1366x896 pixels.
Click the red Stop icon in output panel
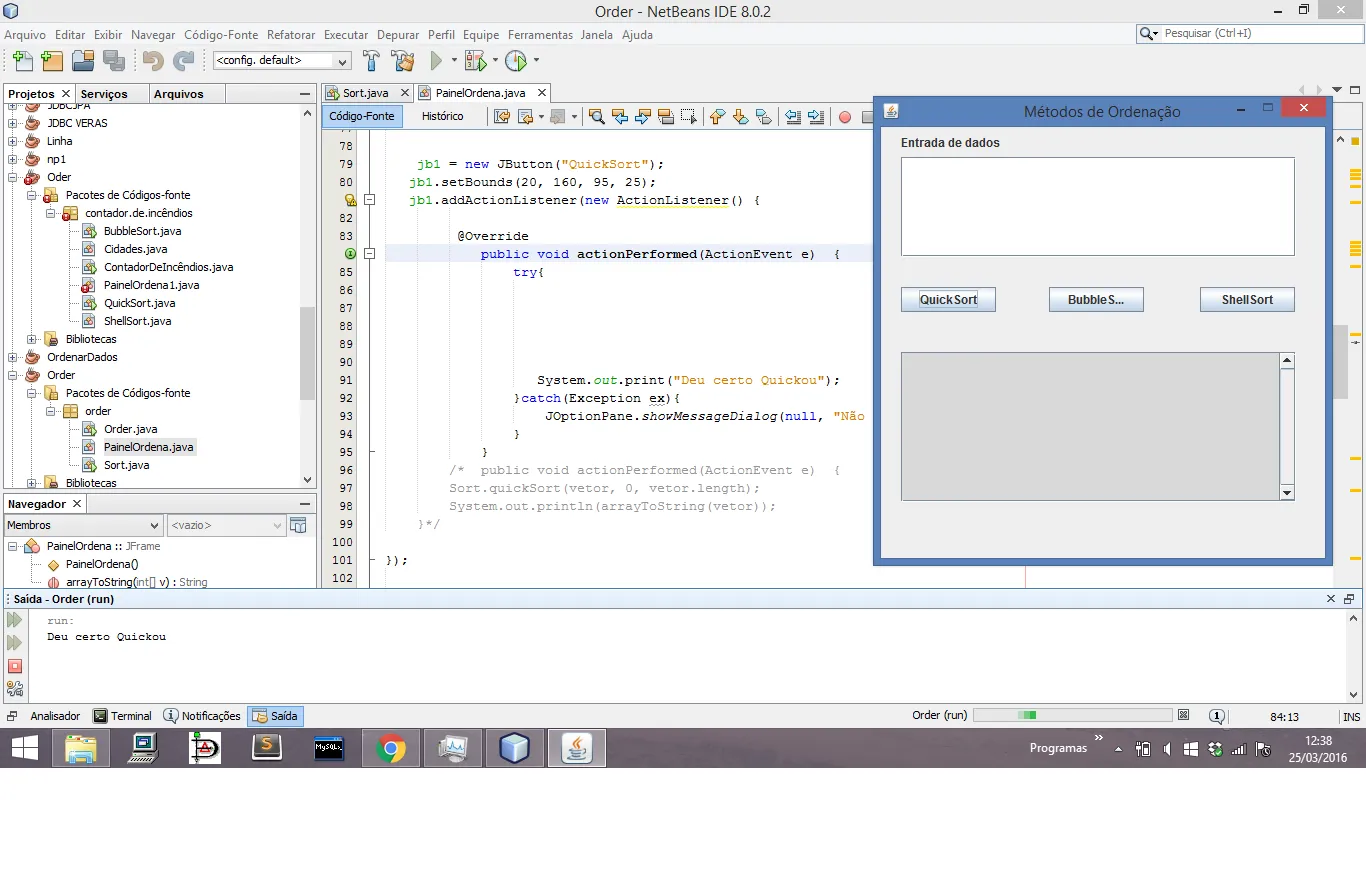(x=15, y=666)
